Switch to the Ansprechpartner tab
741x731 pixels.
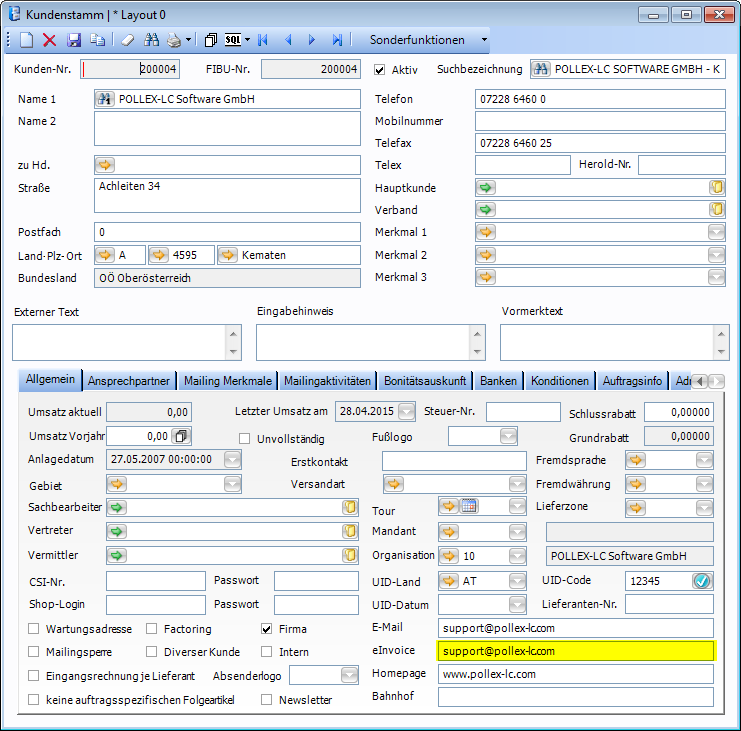[129, 381]
